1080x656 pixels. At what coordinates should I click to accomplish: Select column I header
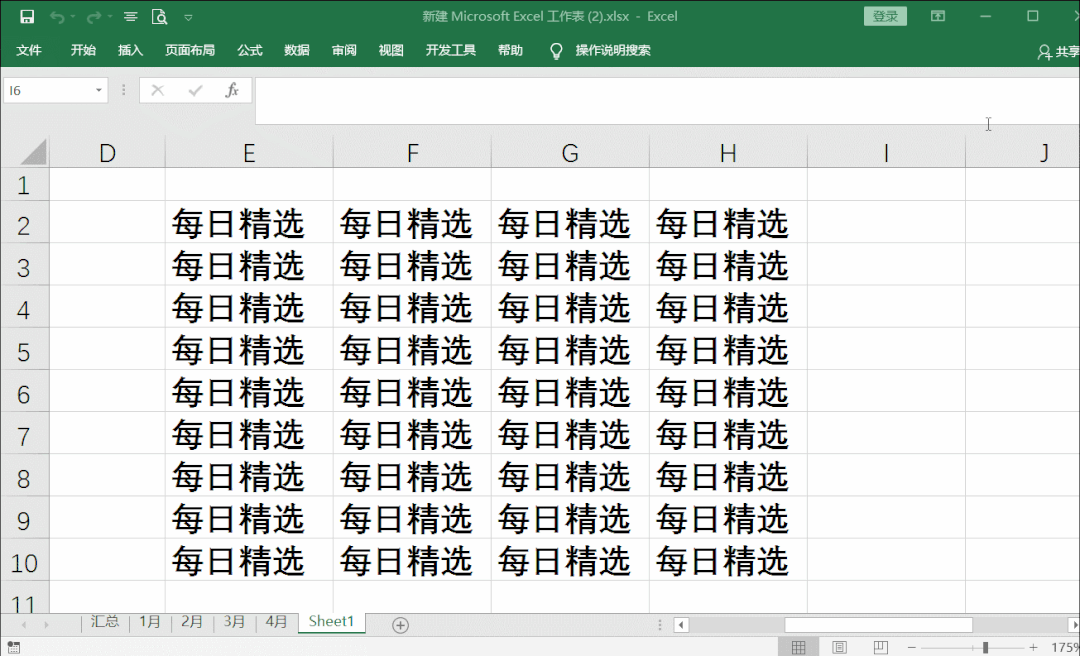pyautogui.click(x=886, y=152)
